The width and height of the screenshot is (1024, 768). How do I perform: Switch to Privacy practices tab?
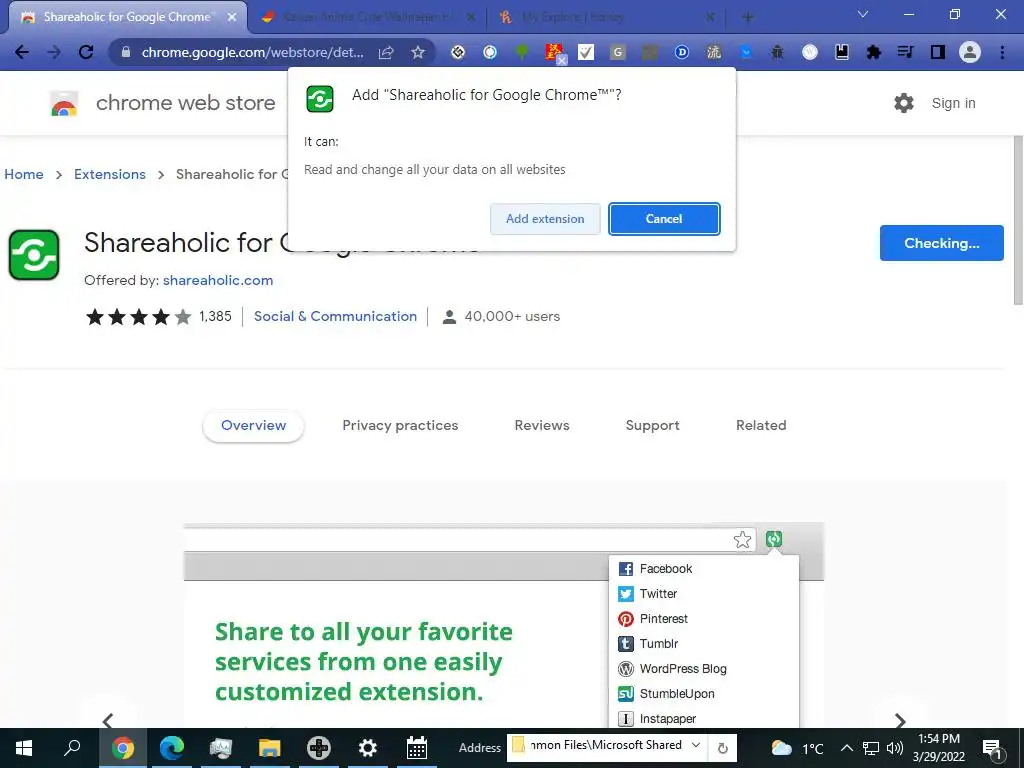coord(400,425)
